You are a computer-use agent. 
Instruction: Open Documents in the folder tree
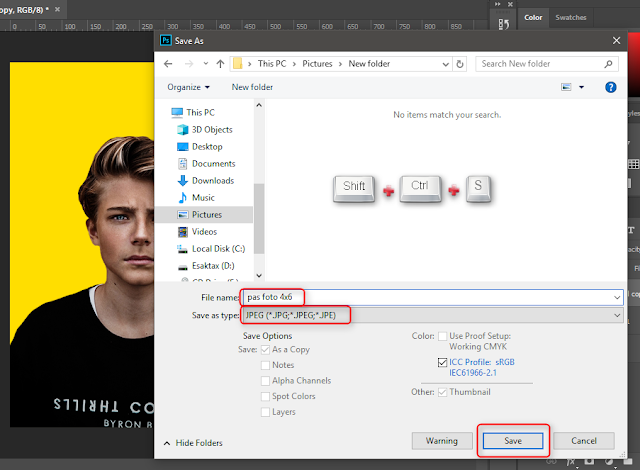[207, 164]
